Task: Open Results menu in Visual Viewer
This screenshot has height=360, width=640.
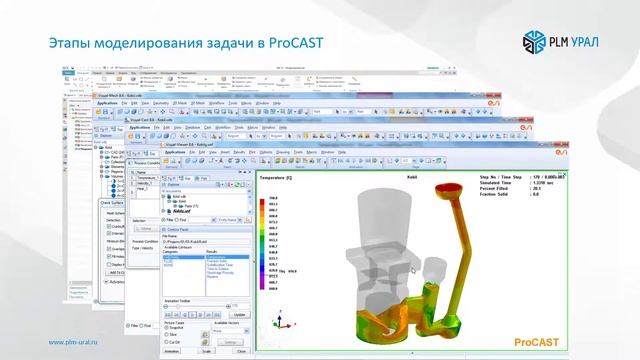Action: (x=239, y=152)
